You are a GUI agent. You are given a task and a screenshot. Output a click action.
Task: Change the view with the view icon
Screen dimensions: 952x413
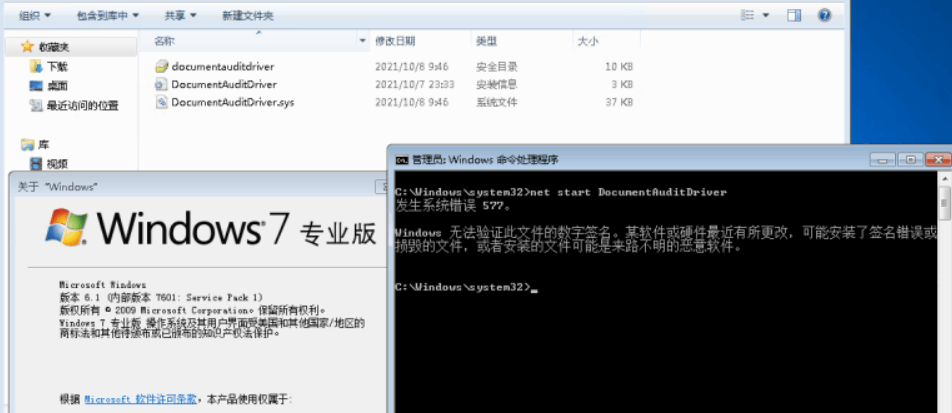point(749,15)
